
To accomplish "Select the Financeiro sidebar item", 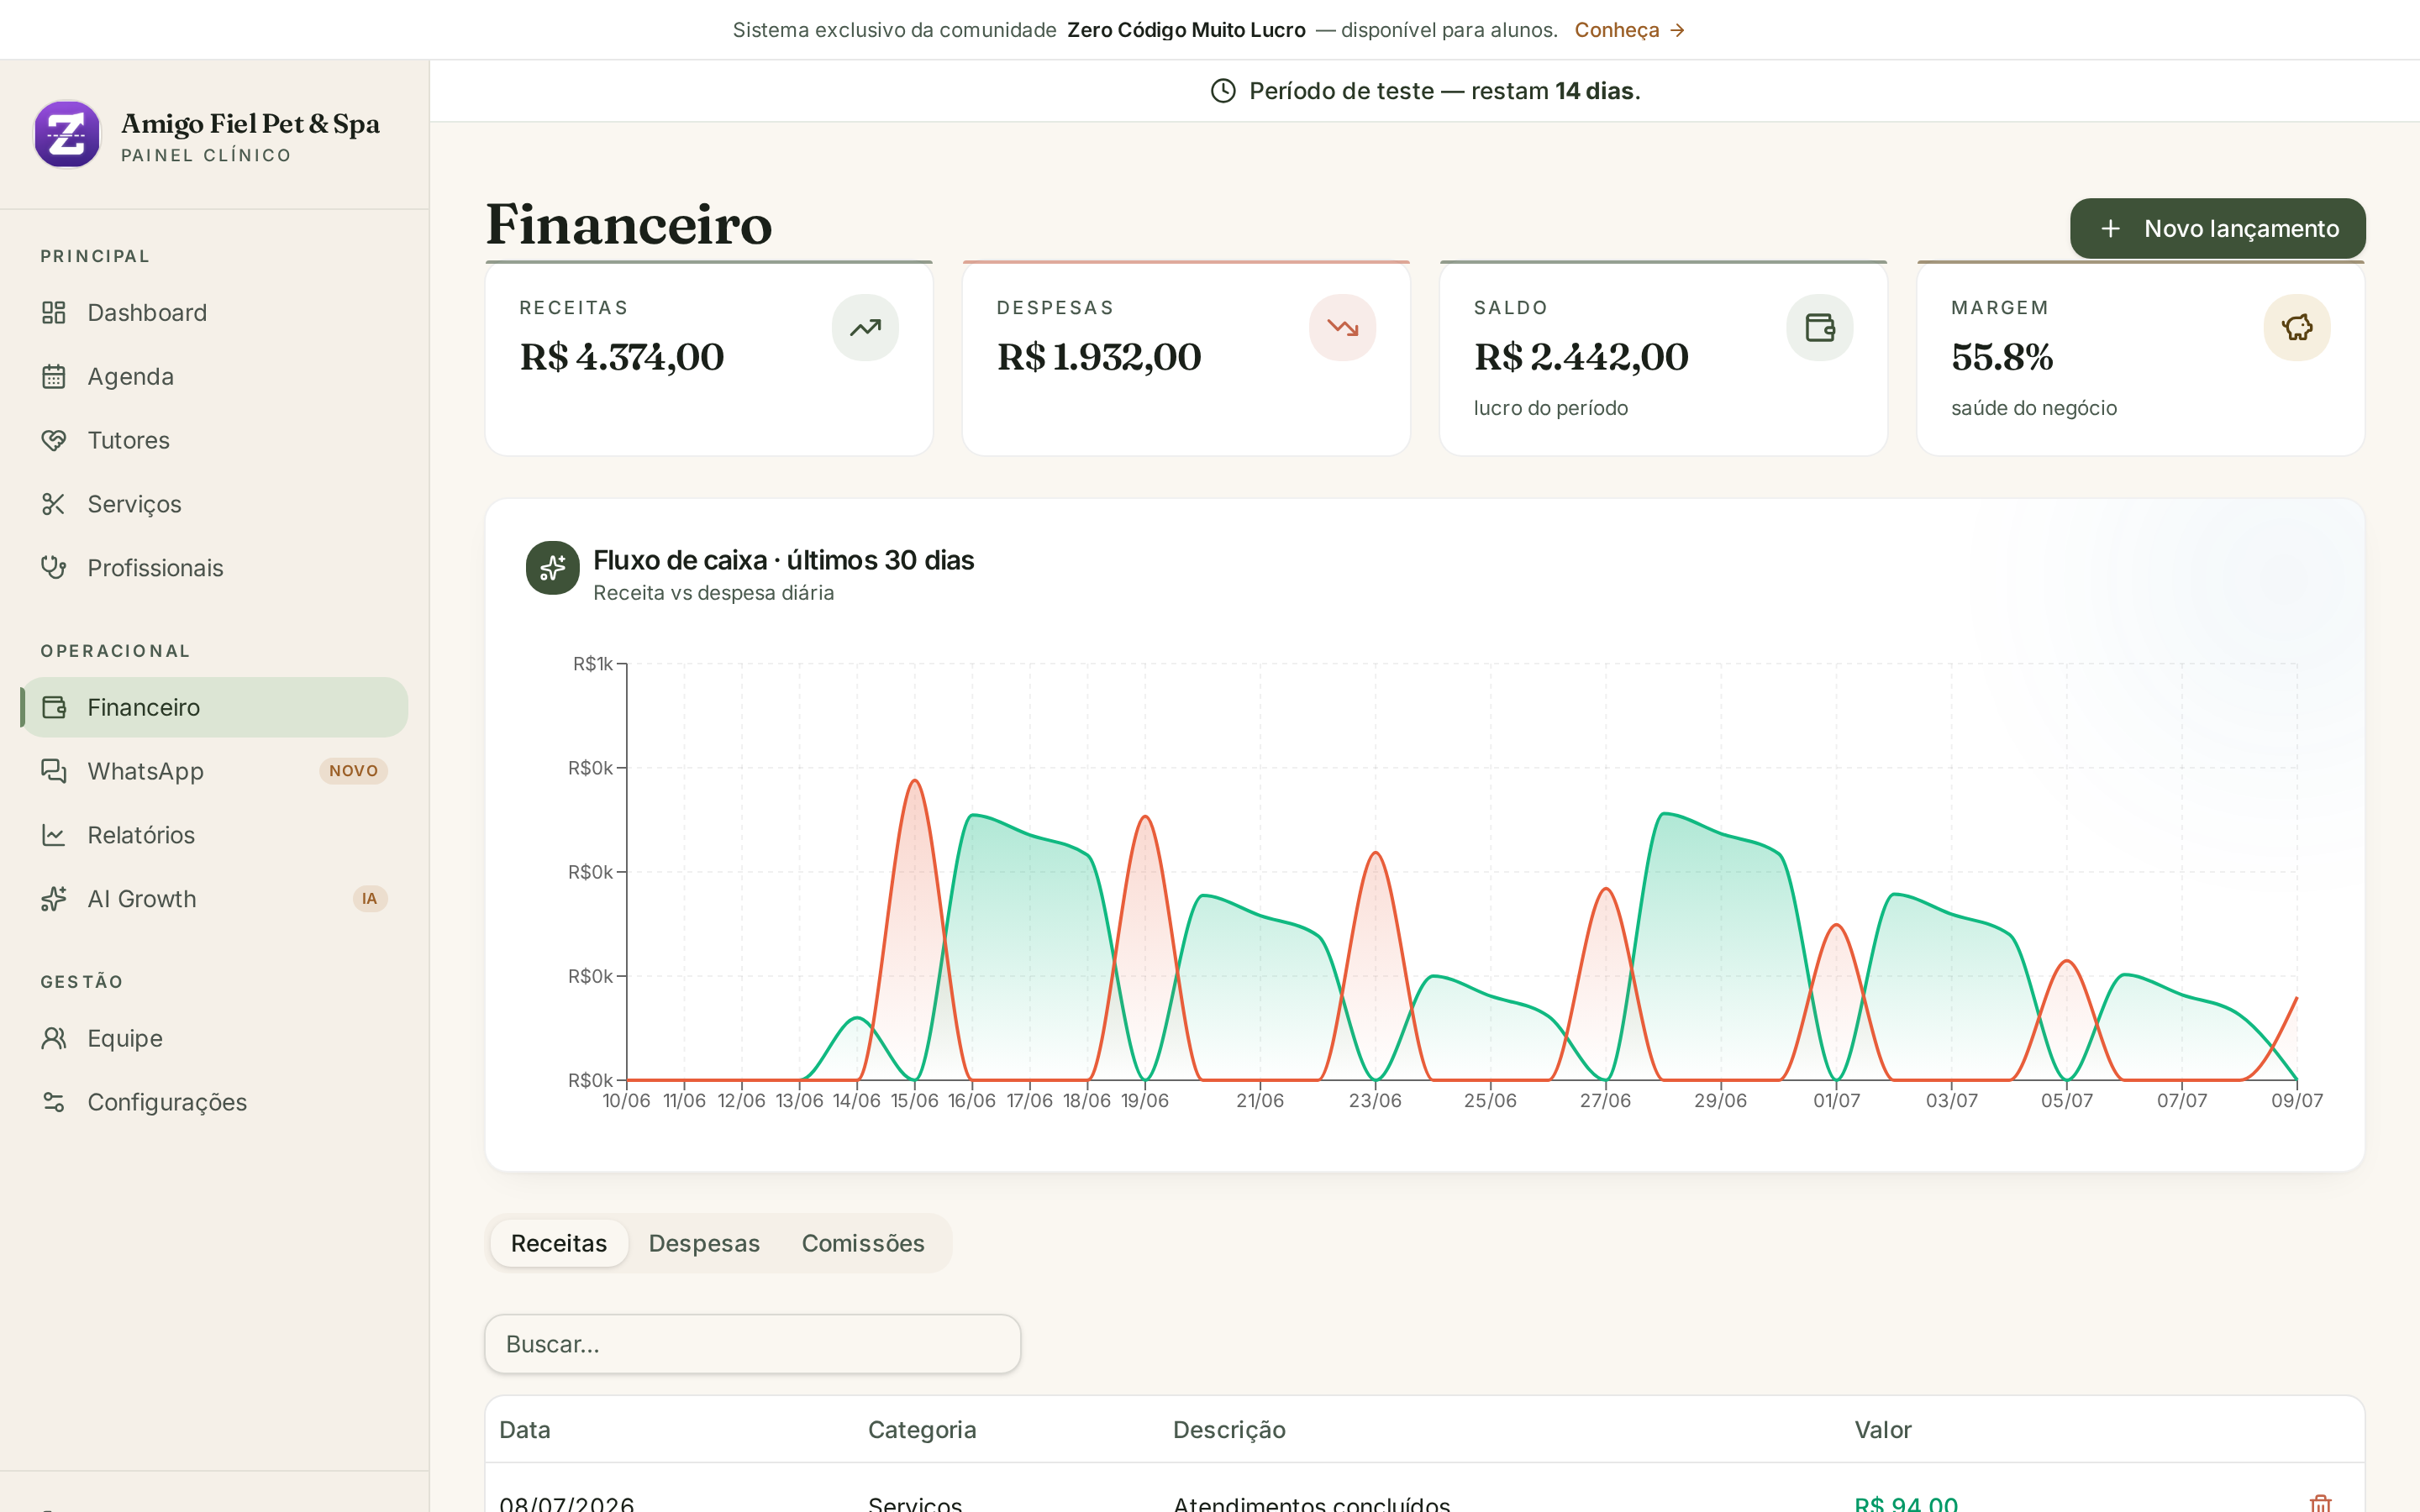I will 214,707.
